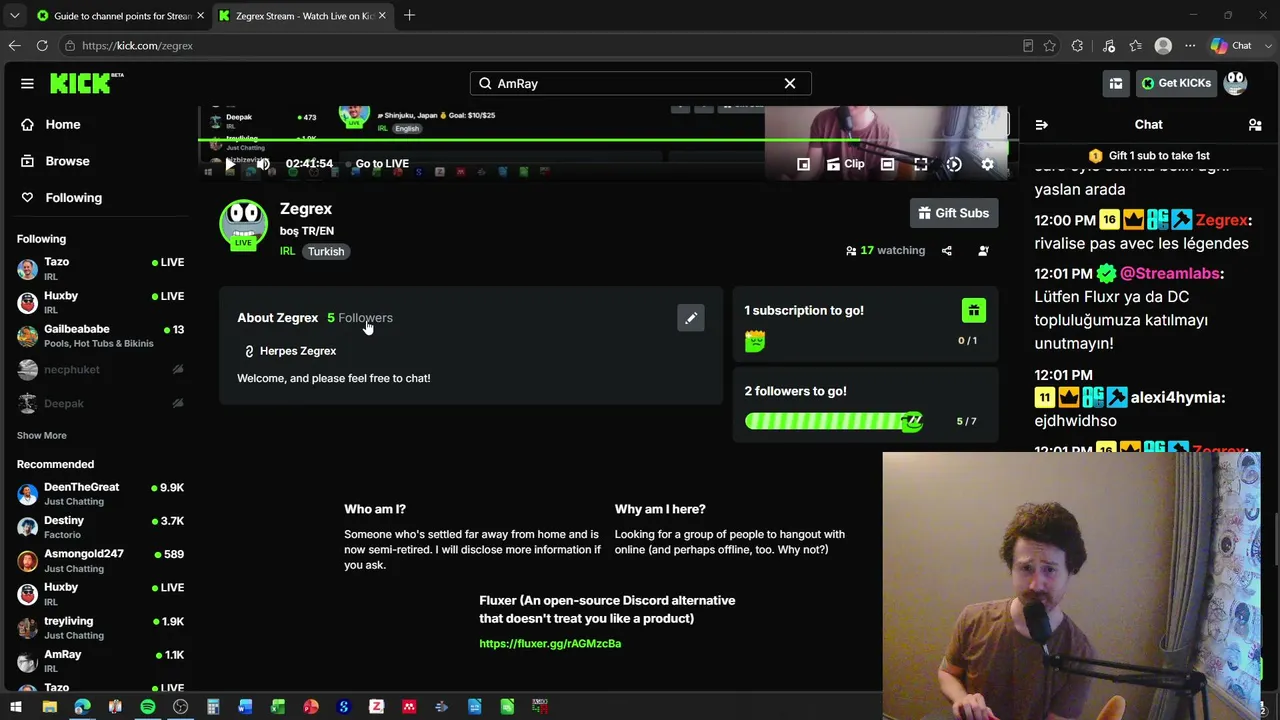This screenshot has height=720, width=1280.
Task: Edit the About Zegrex section
Action: click(691, 318)
